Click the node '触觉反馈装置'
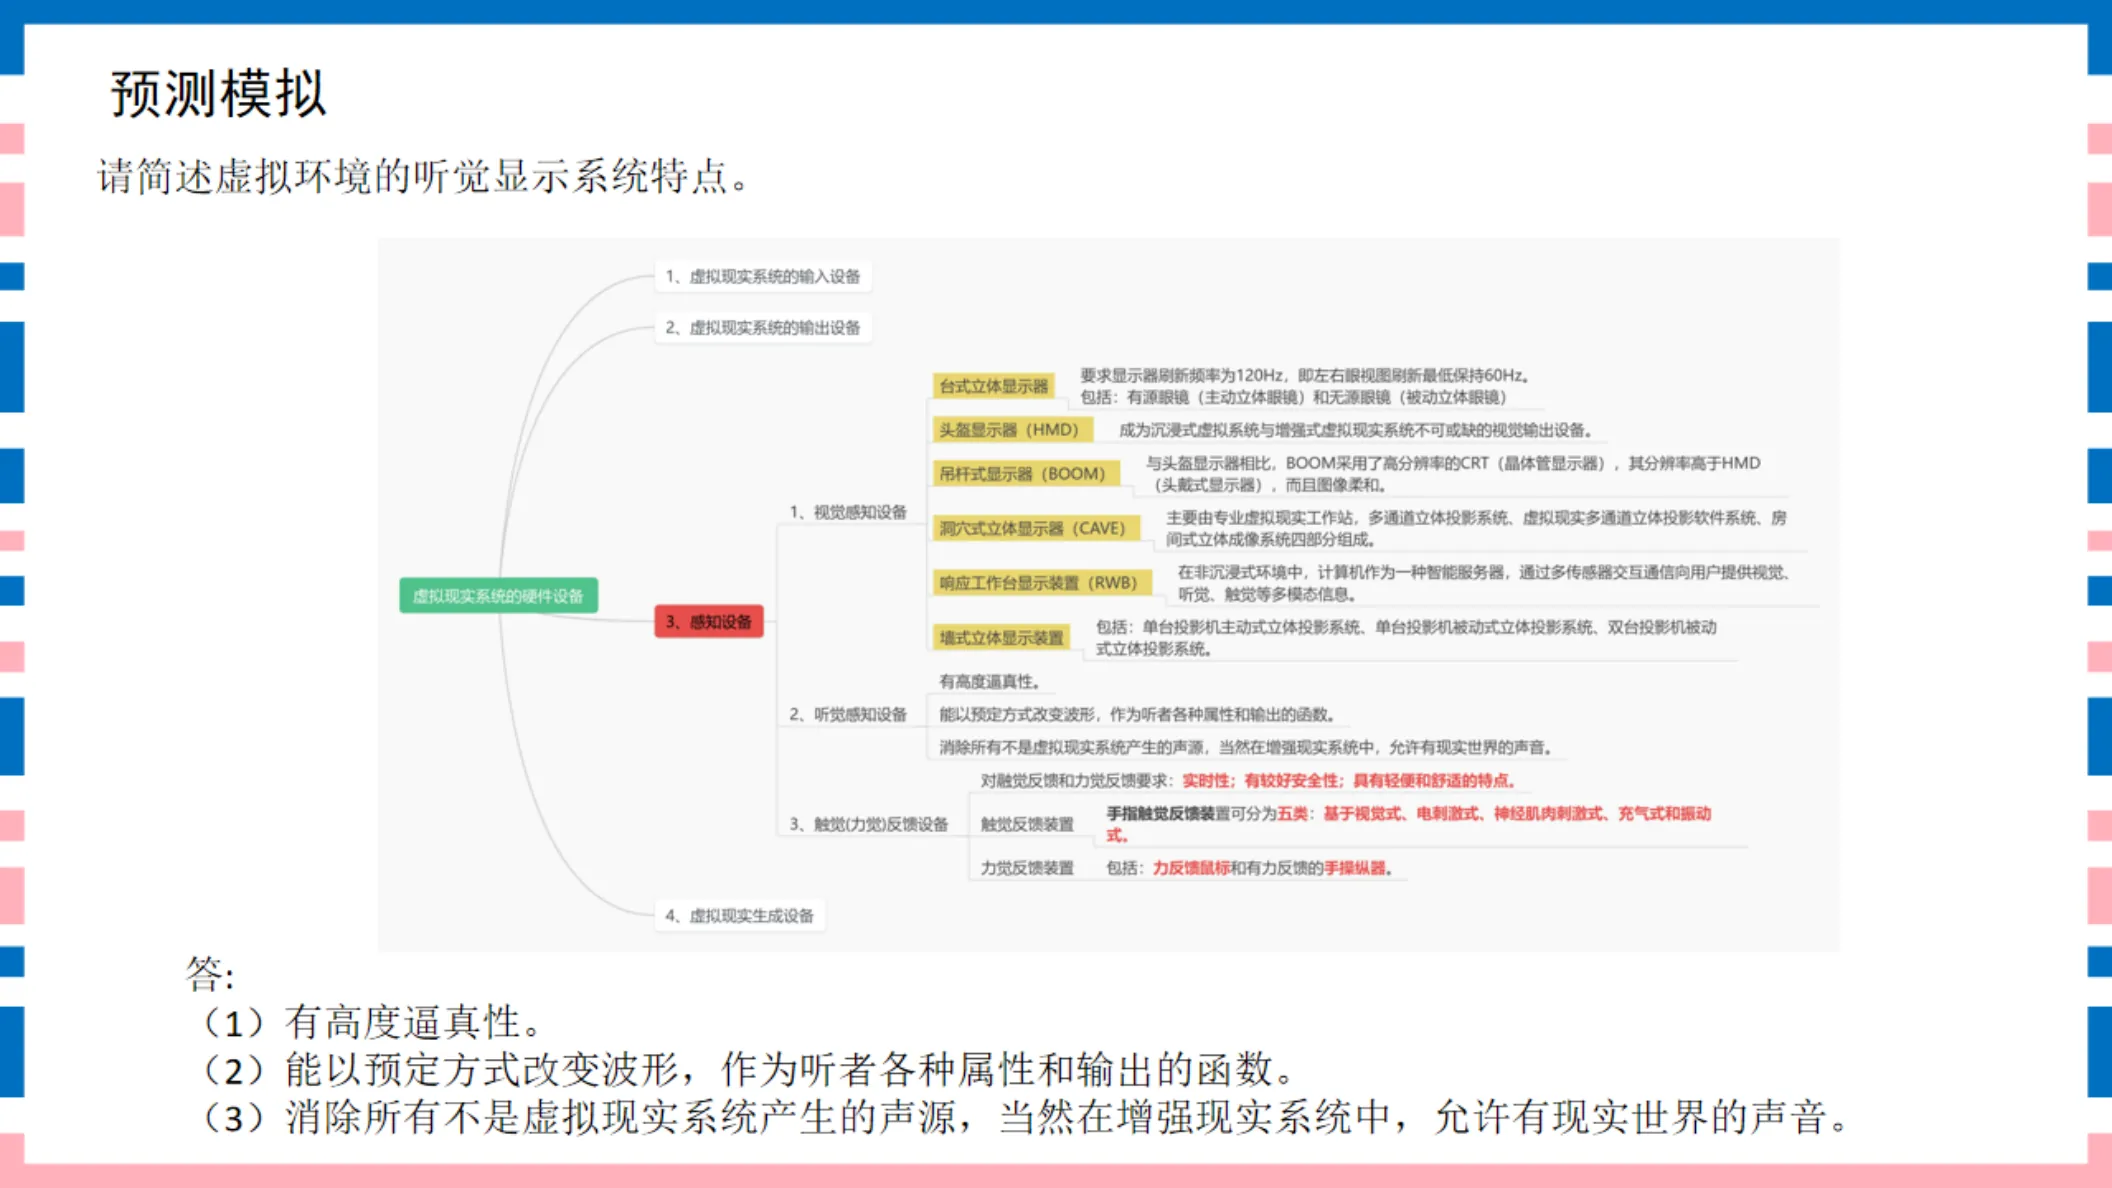2112x1188 pixels. click(1027, 824)
